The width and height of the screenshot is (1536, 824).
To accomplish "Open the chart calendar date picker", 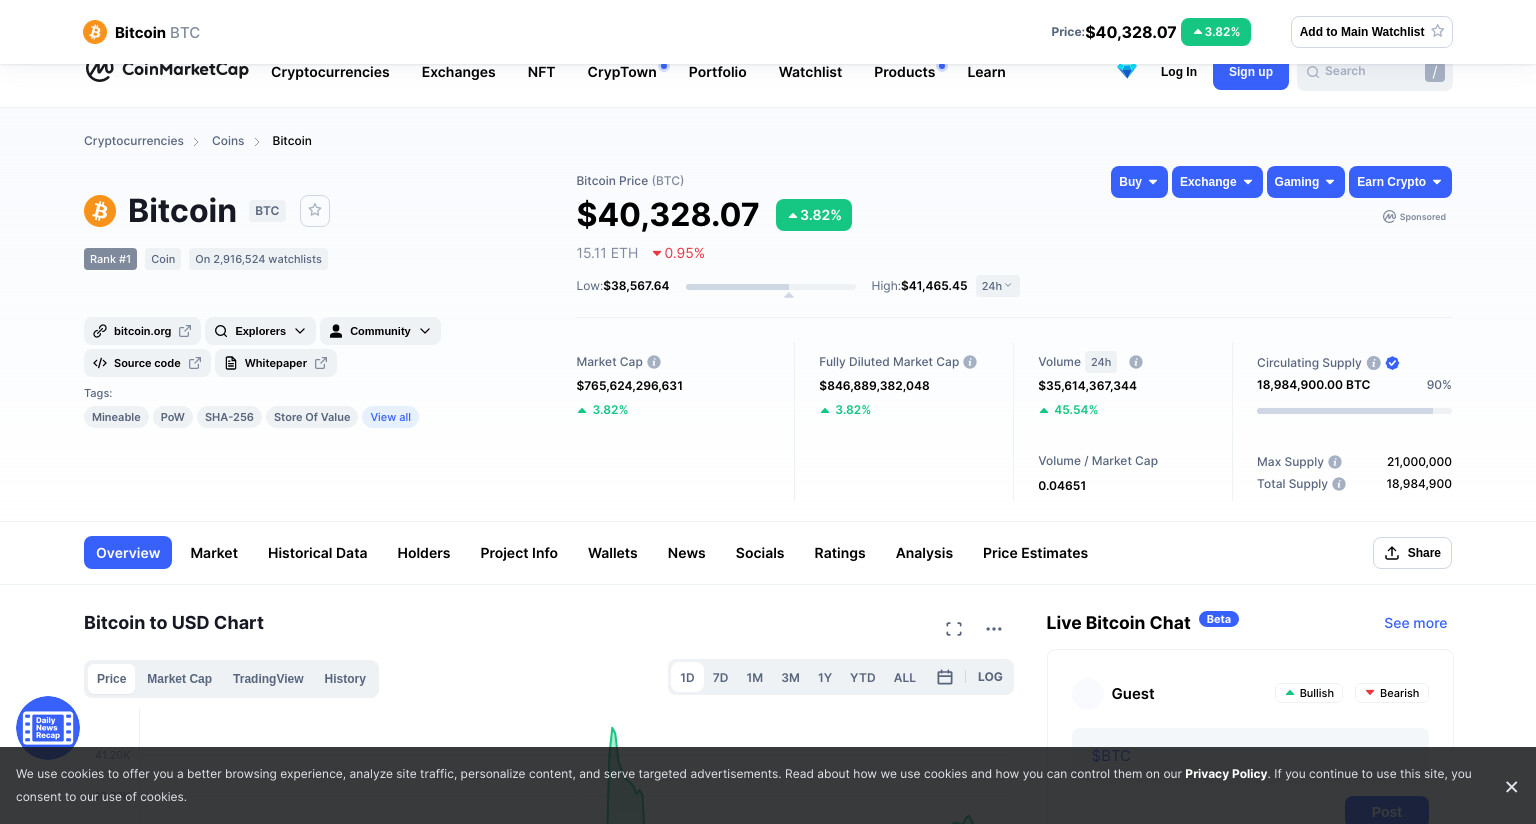I will tap(945, 677).
